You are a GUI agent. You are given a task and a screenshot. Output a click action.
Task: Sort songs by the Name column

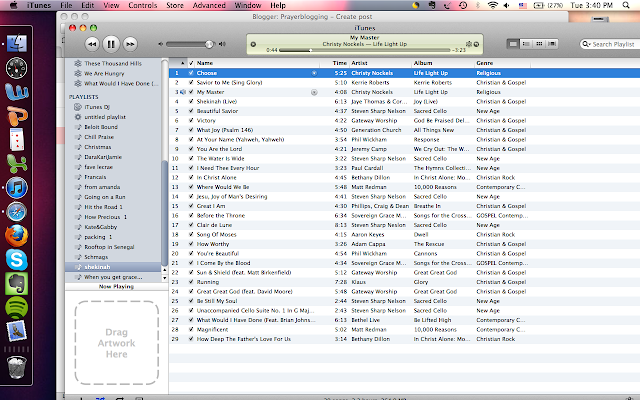coord(257,63)
